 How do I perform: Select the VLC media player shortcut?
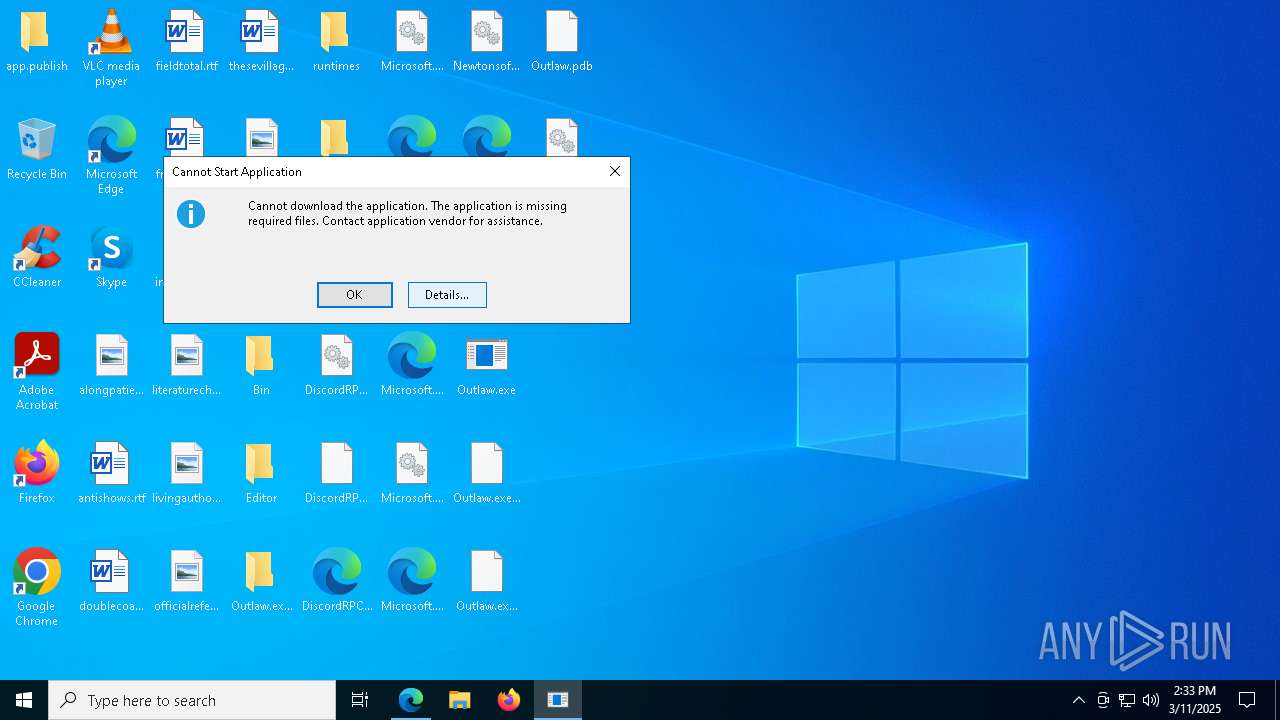pos(111,47)
